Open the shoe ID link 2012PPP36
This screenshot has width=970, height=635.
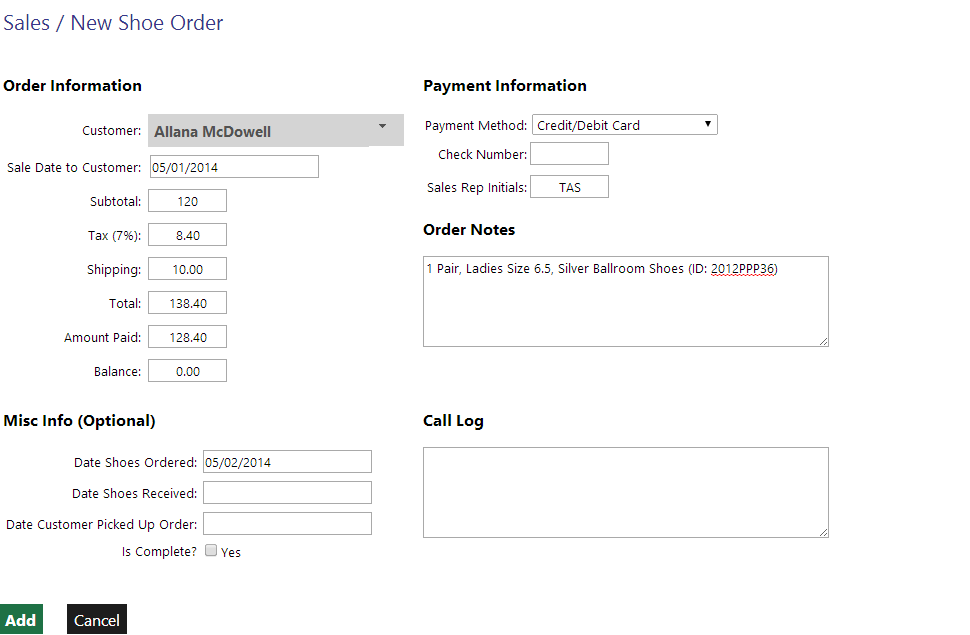pos(744,268)
